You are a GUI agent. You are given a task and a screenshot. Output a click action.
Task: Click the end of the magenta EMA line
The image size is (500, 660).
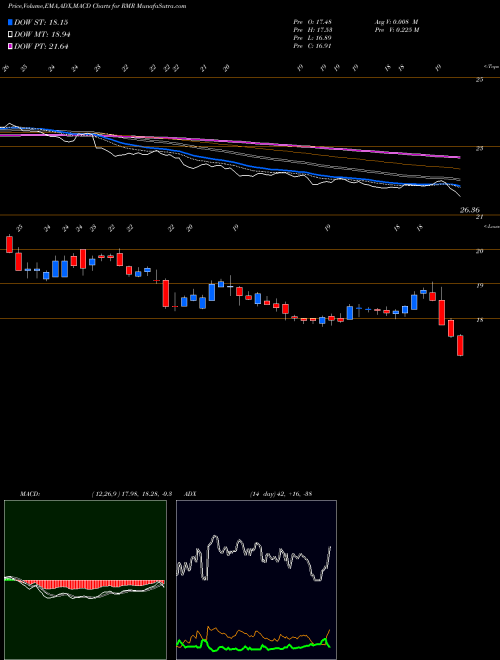point(458,157)
